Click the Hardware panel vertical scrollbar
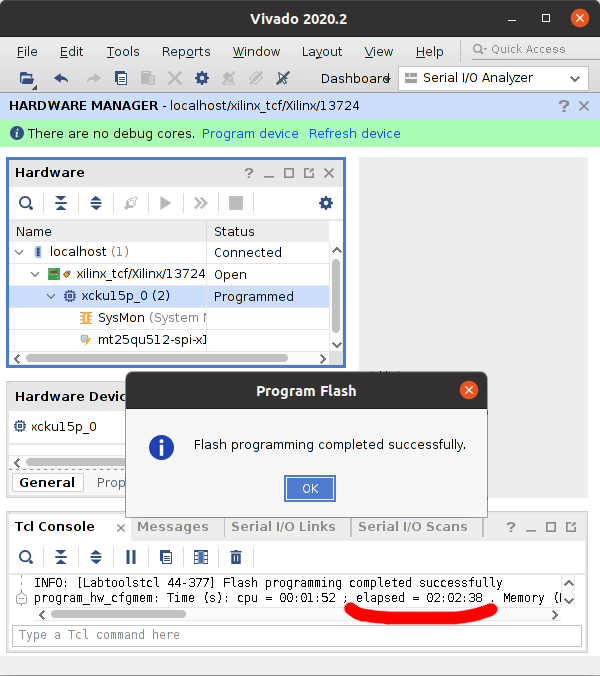This screenshot has height=676, width=600. (x=336, y=296)
